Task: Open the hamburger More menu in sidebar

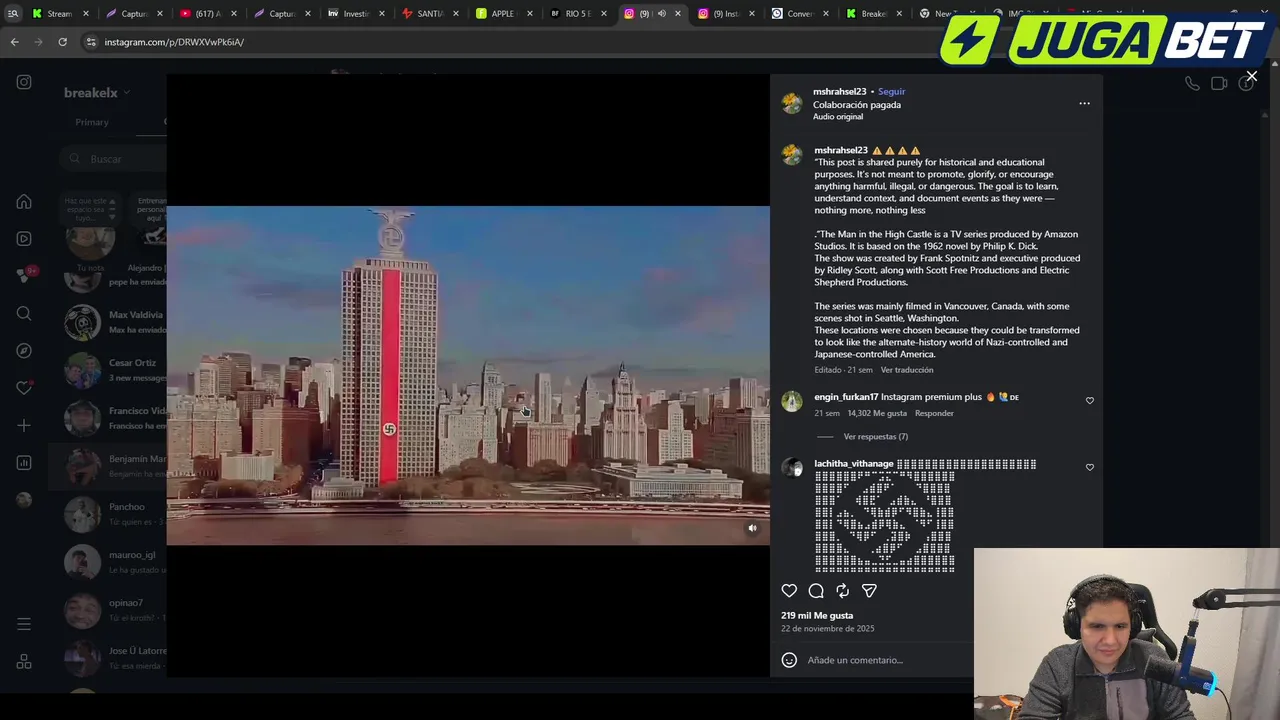Action: 24,625
